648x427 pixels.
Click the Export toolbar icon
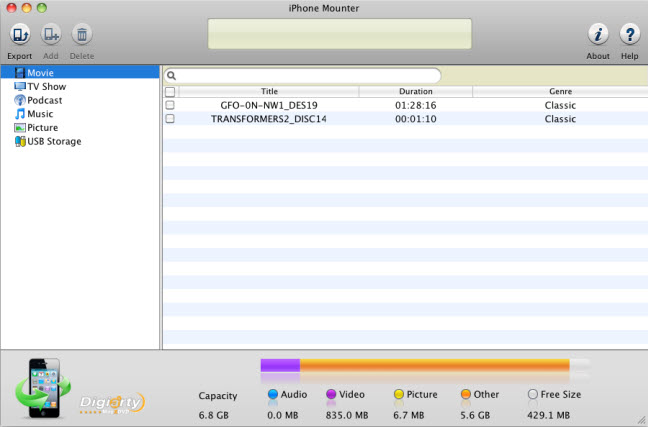(20, 34)
